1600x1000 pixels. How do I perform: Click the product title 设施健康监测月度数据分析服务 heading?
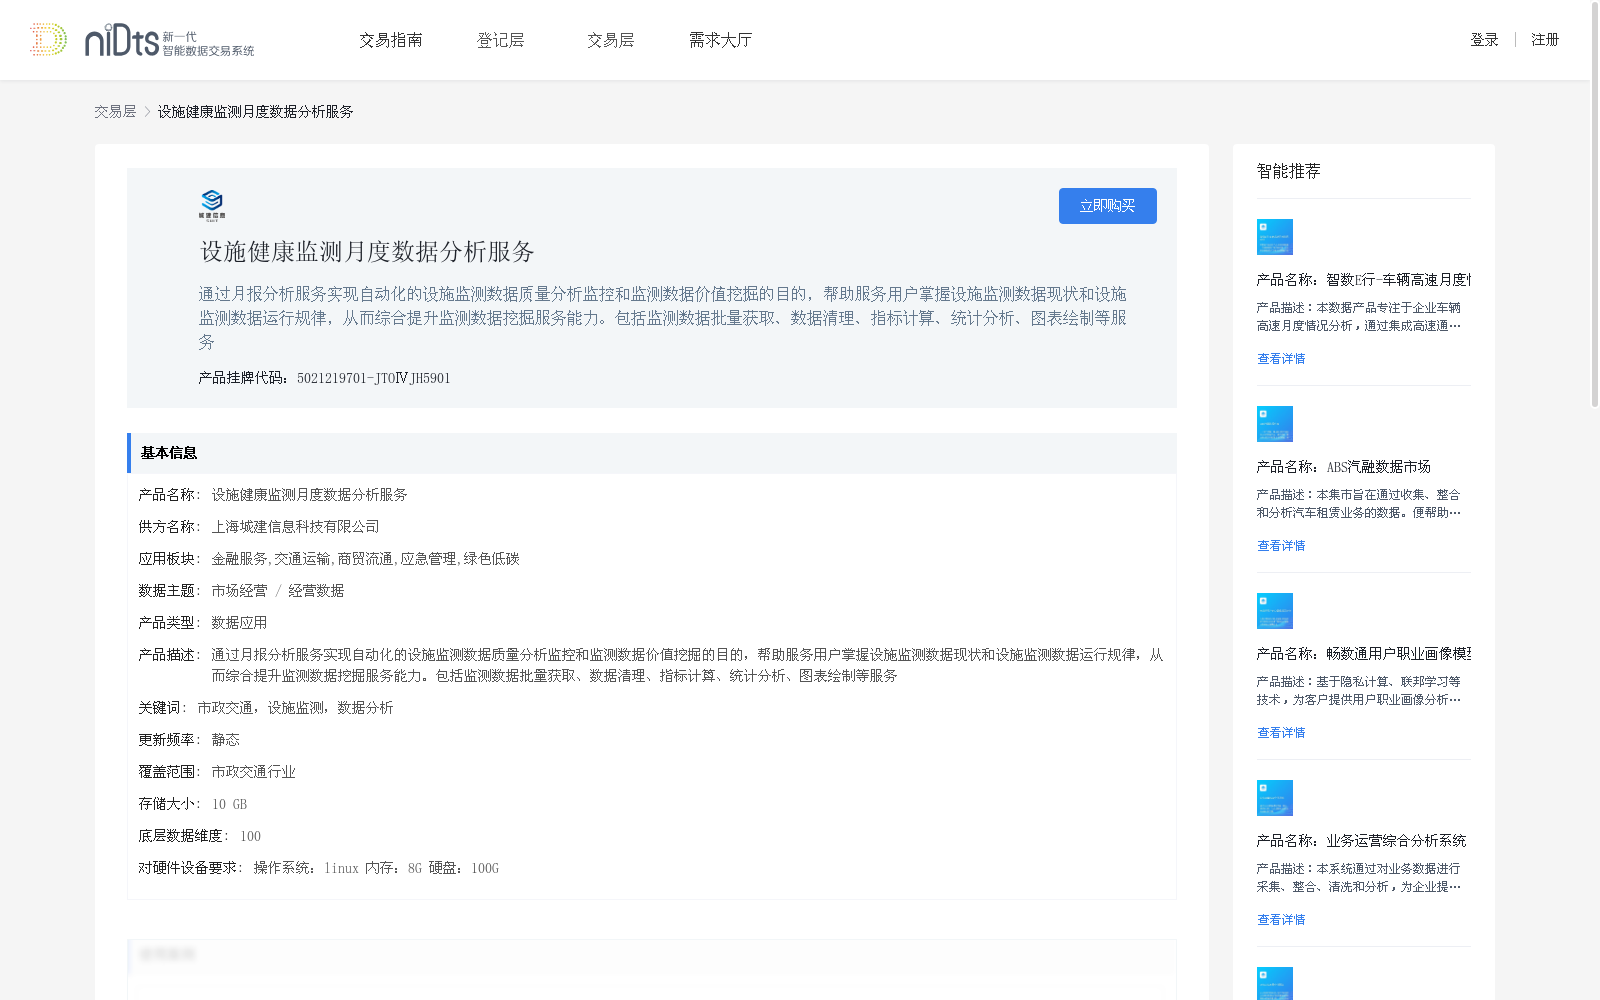[x=368, y=252]
